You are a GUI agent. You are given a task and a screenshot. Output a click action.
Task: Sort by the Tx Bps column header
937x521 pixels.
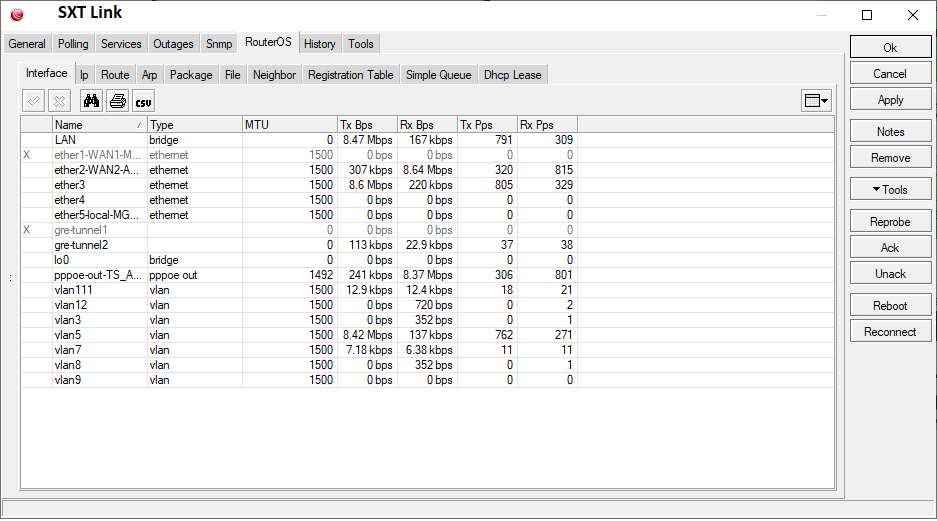(368, 125)
